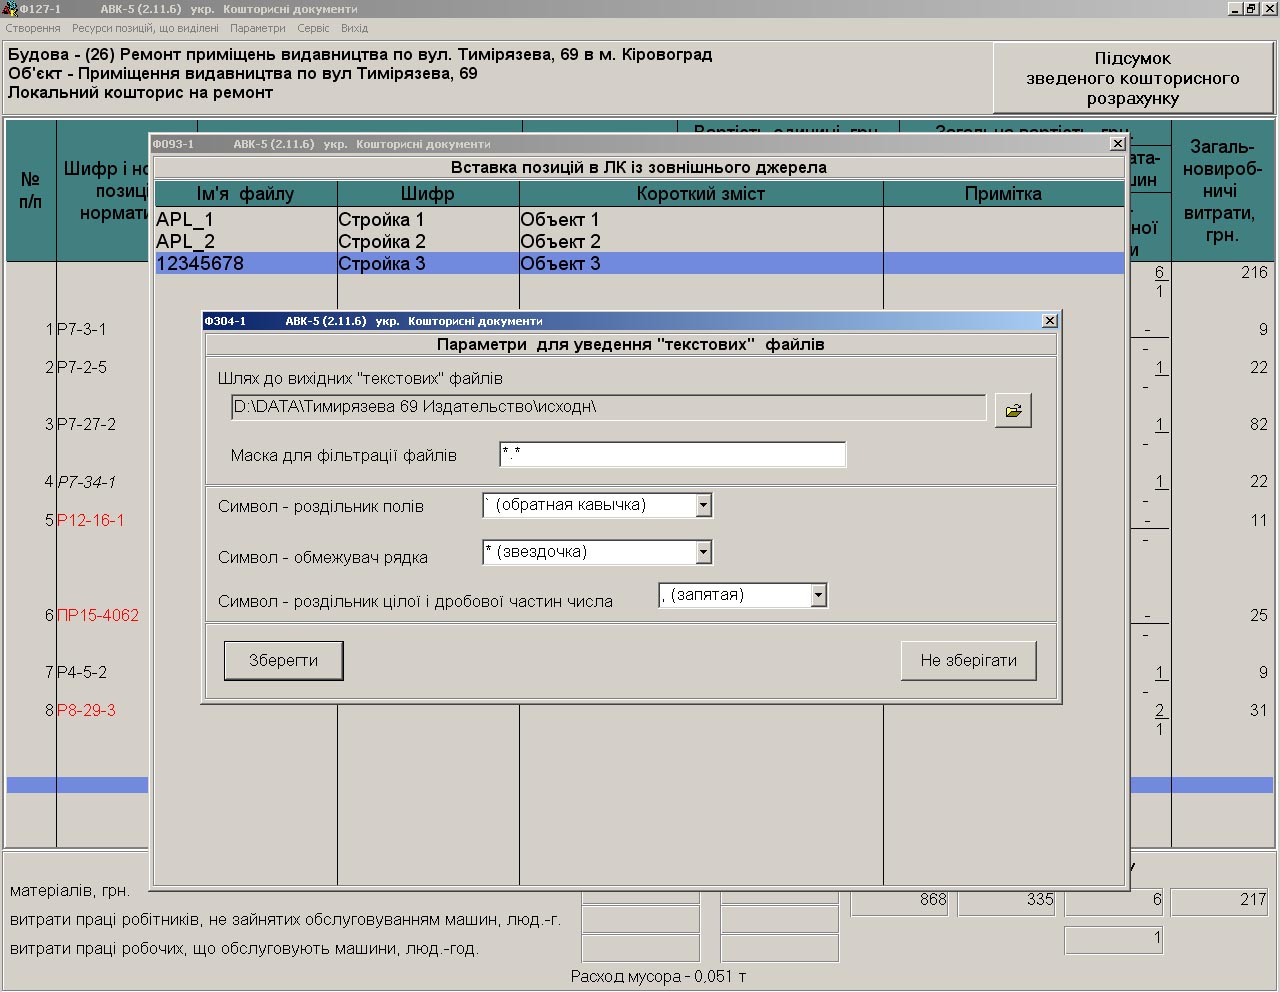Viewport: 1280px width, 992px height.
Task: Open the Параметри menu
Action: tap(258, 28)
